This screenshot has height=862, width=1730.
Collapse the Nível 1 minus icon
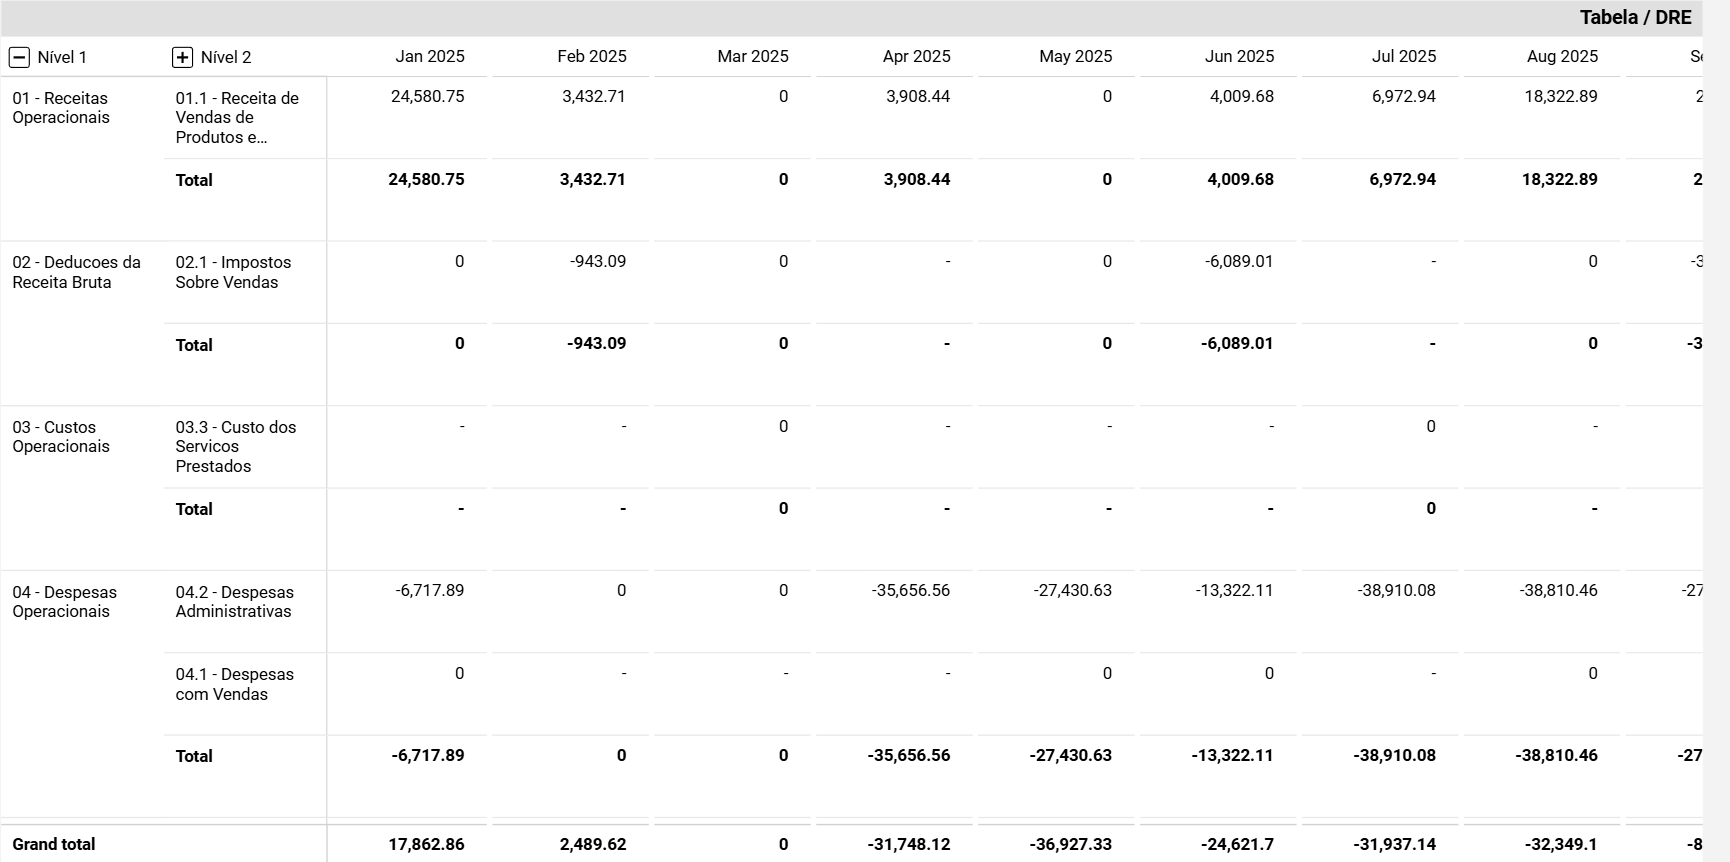point(19,58)
